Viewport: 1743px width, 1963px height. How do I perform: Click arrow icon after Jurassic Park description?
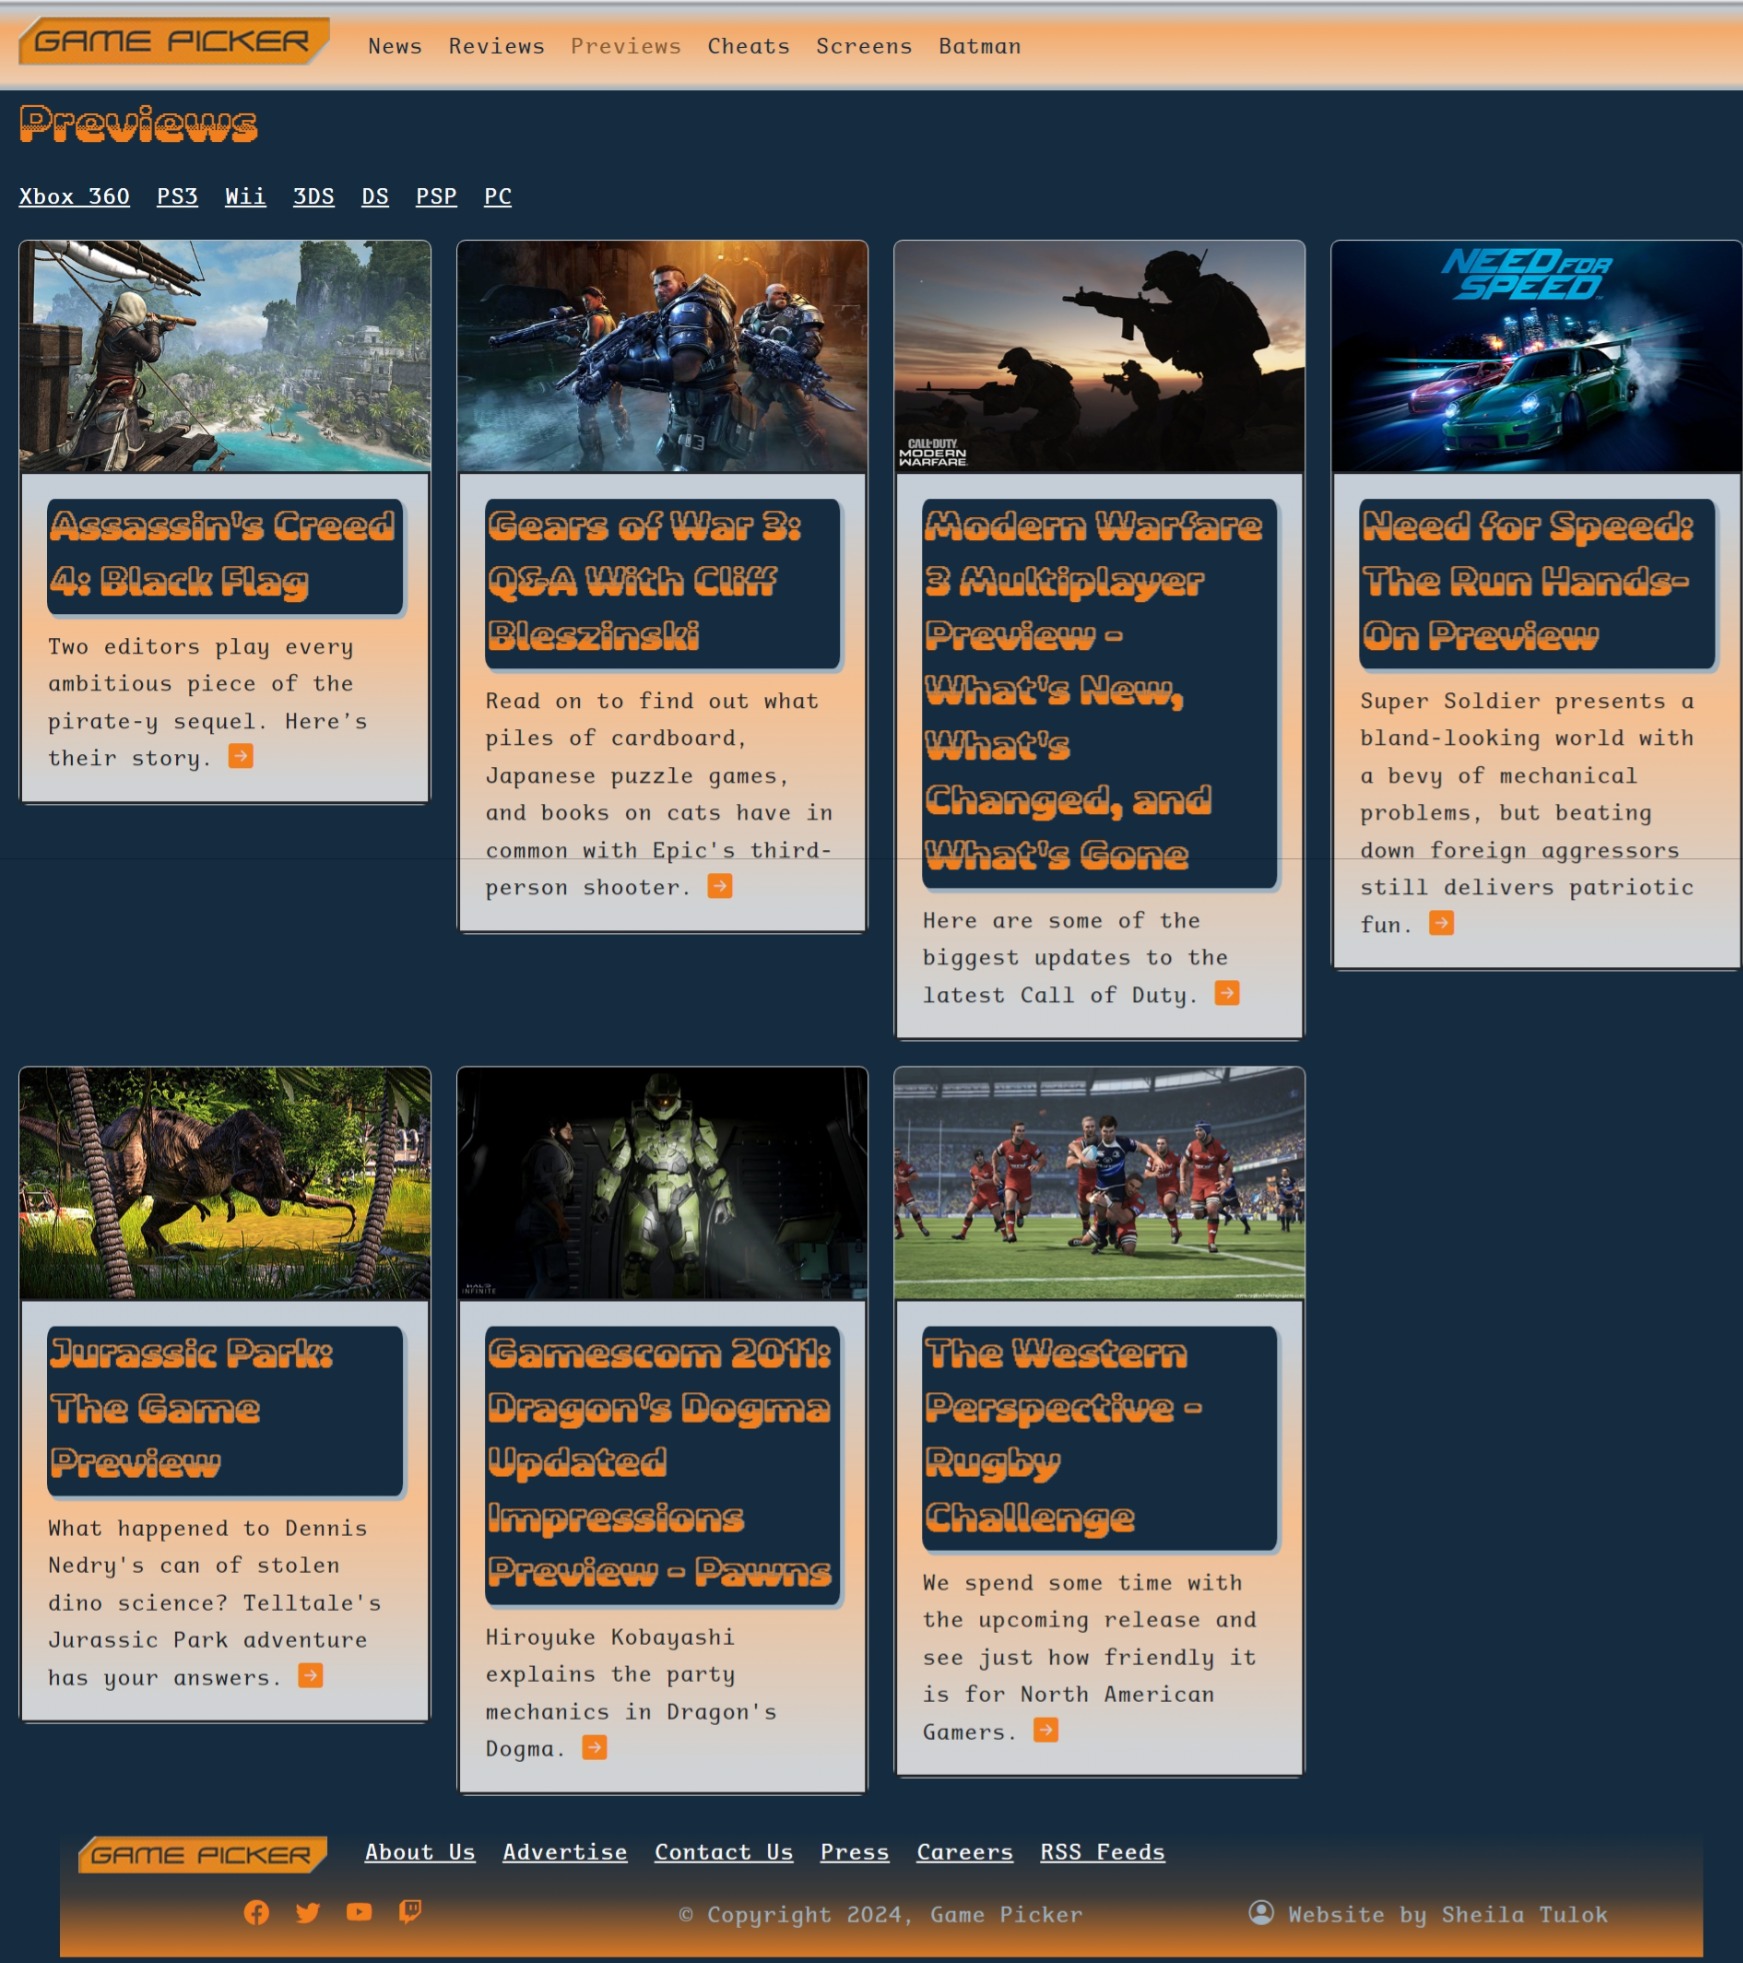click(x=311, y=1676)
